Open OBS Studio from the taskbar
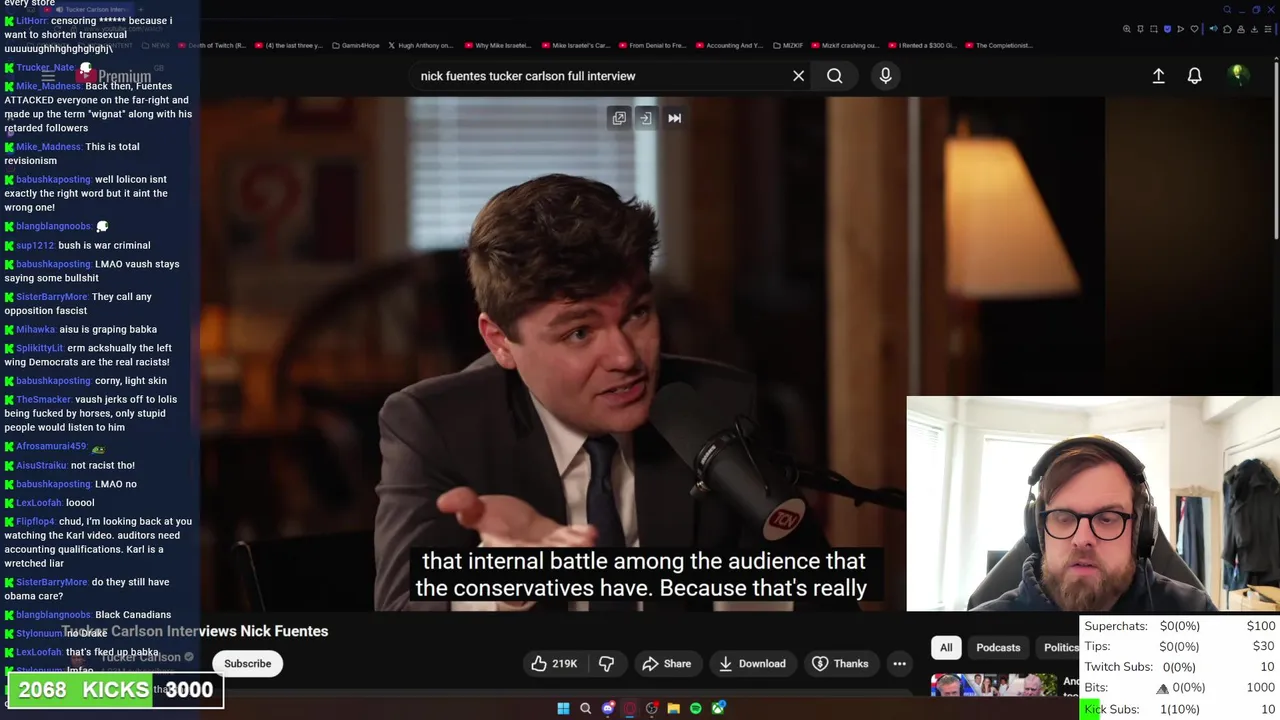 point(652,708)
